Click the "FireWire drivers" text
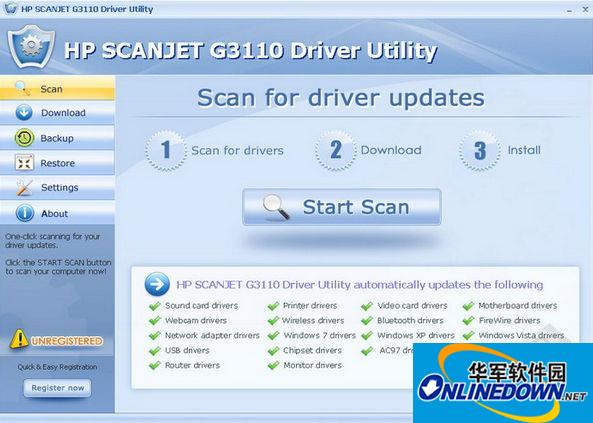The height and width of the screenshot is (423, 593). pyautogui.click(x=509, y=320)
